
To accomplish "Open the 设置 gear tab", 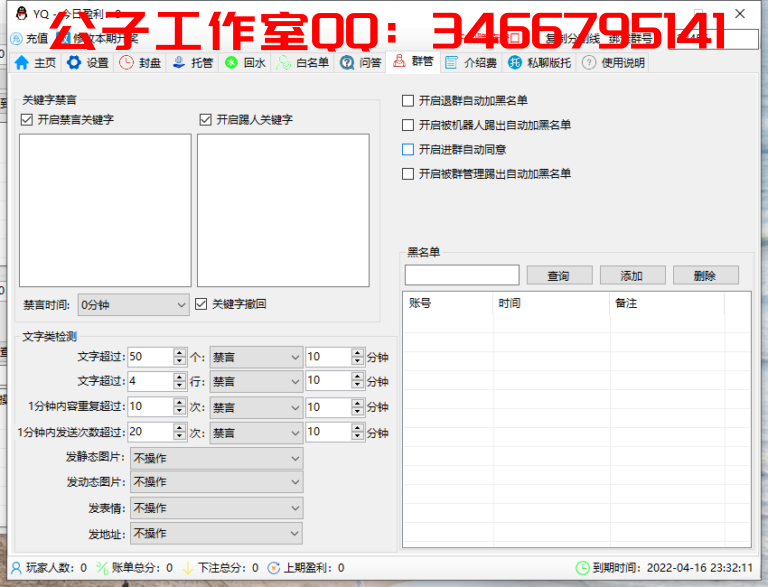I will pyautogui.click(x=88, y=63).
